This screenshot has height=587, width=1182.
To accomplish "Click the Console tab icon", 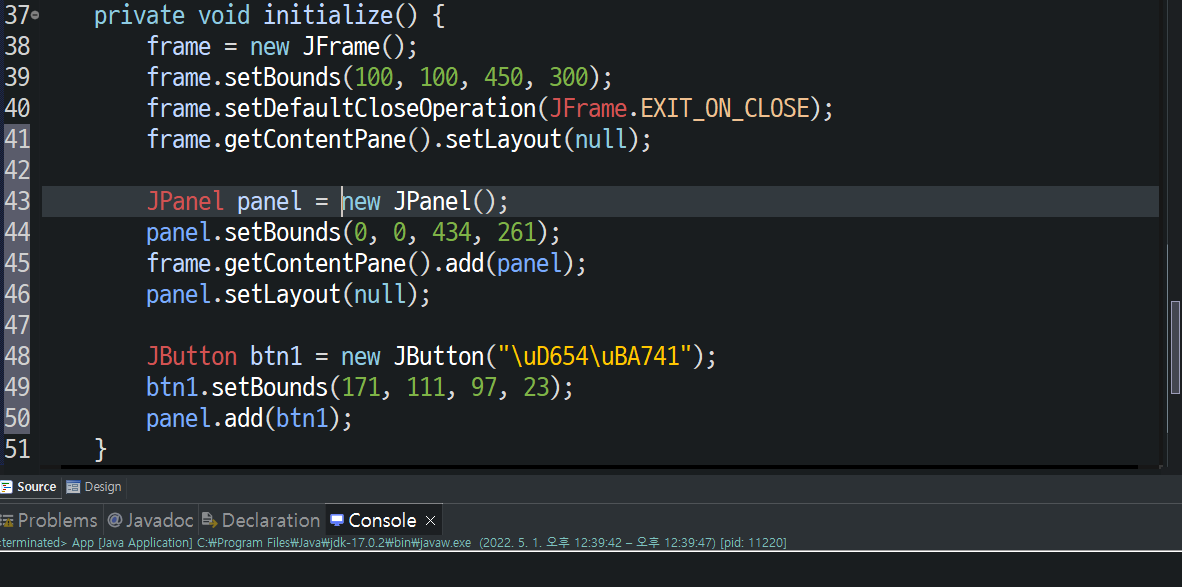I will (x=337, y=521).
